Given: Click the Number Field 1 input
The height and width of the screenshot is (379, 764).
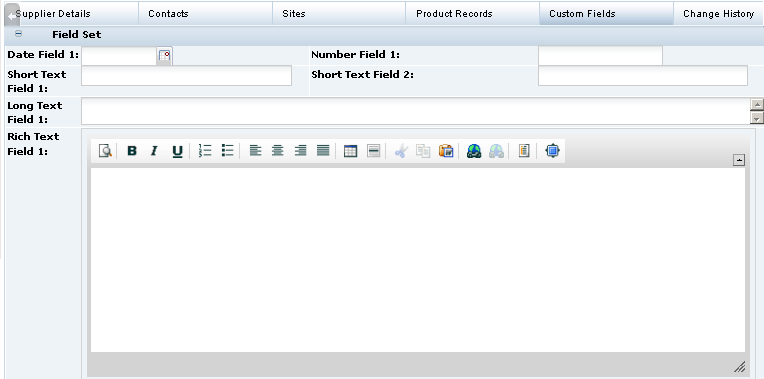Looking at the screenshot, I should coord(600,56).
